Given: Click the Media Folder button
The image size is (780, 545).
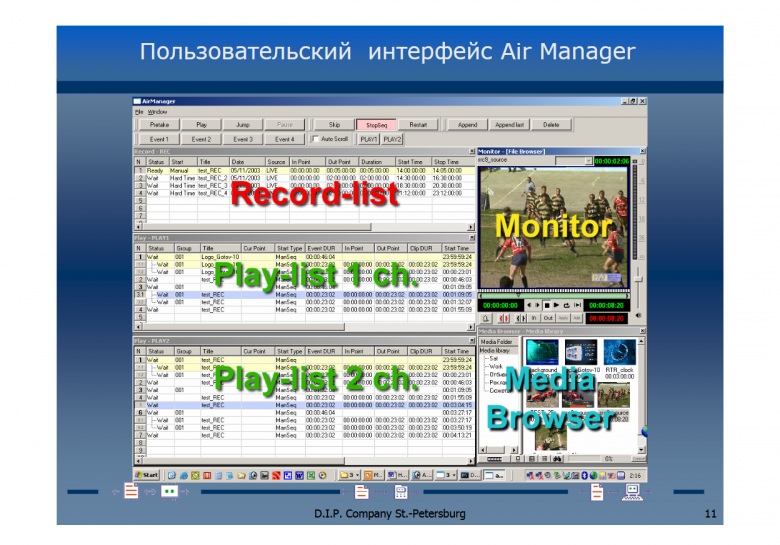Looking at the screenshot, I should click(498, 342).
